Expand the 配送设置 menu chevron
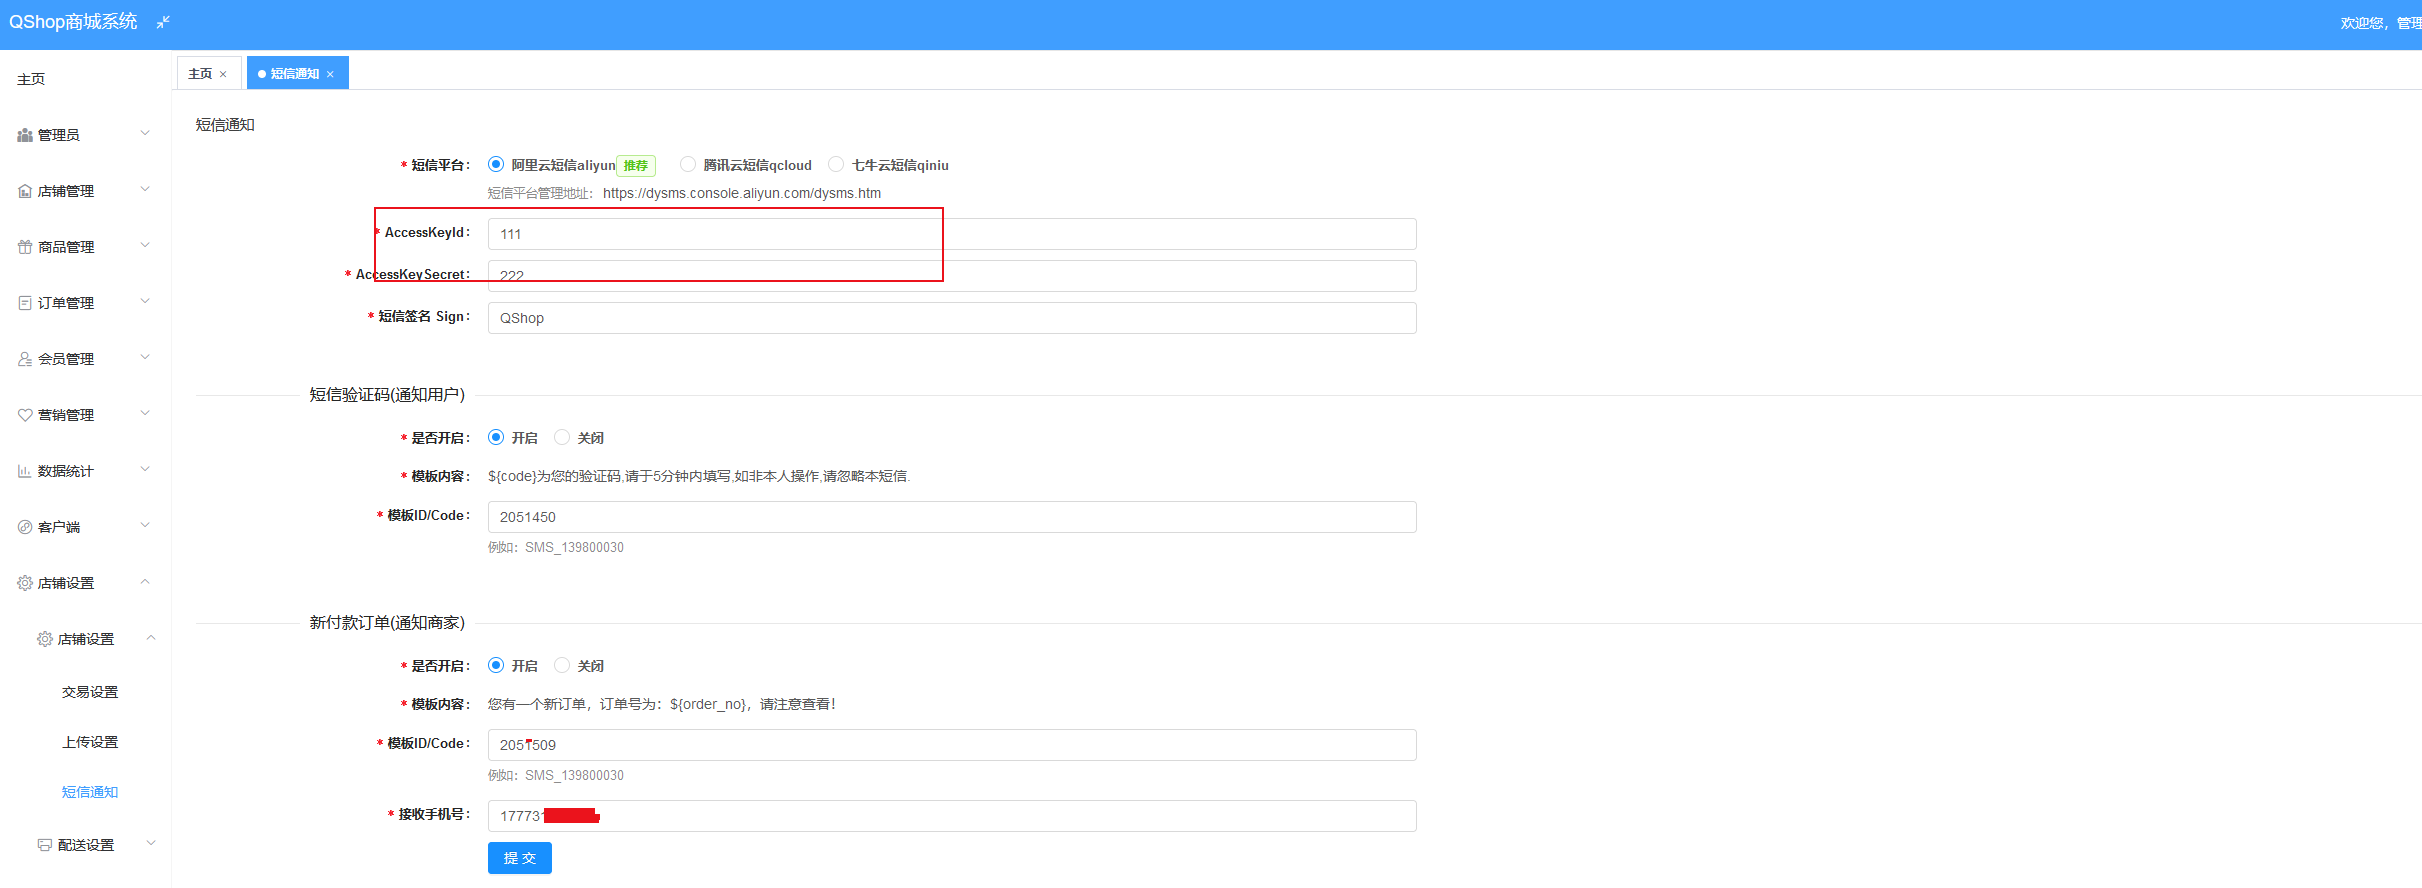Screen dimensions: 2422x888 [151, 843]
